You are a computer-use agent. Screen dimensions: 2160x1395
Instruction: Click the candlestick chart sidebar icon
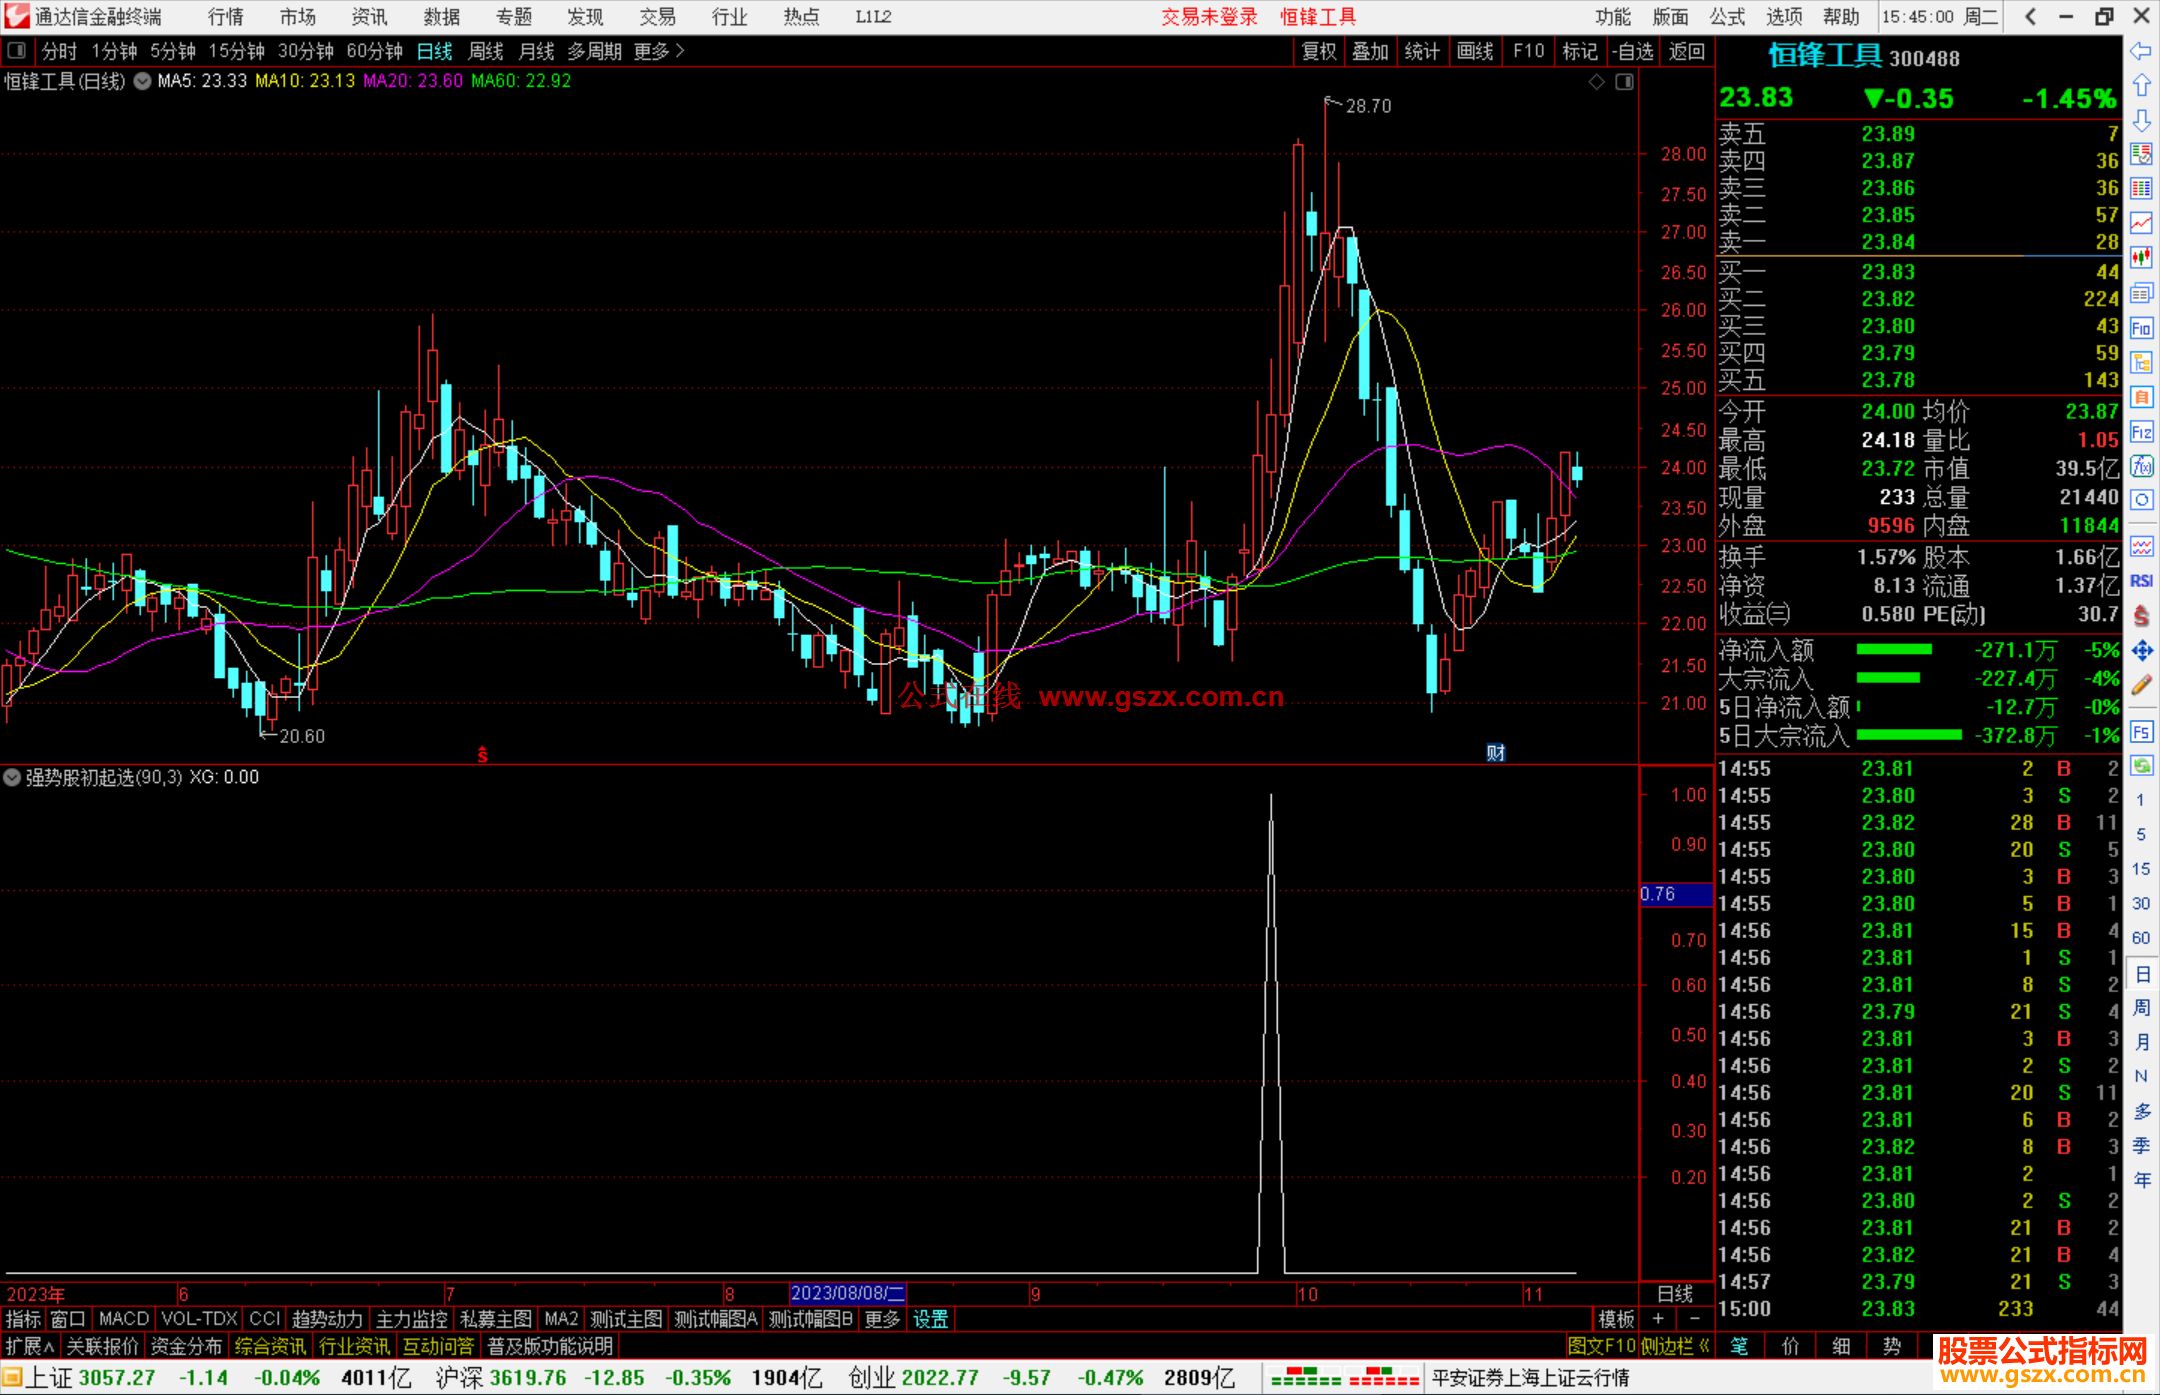click(2141, 258)
